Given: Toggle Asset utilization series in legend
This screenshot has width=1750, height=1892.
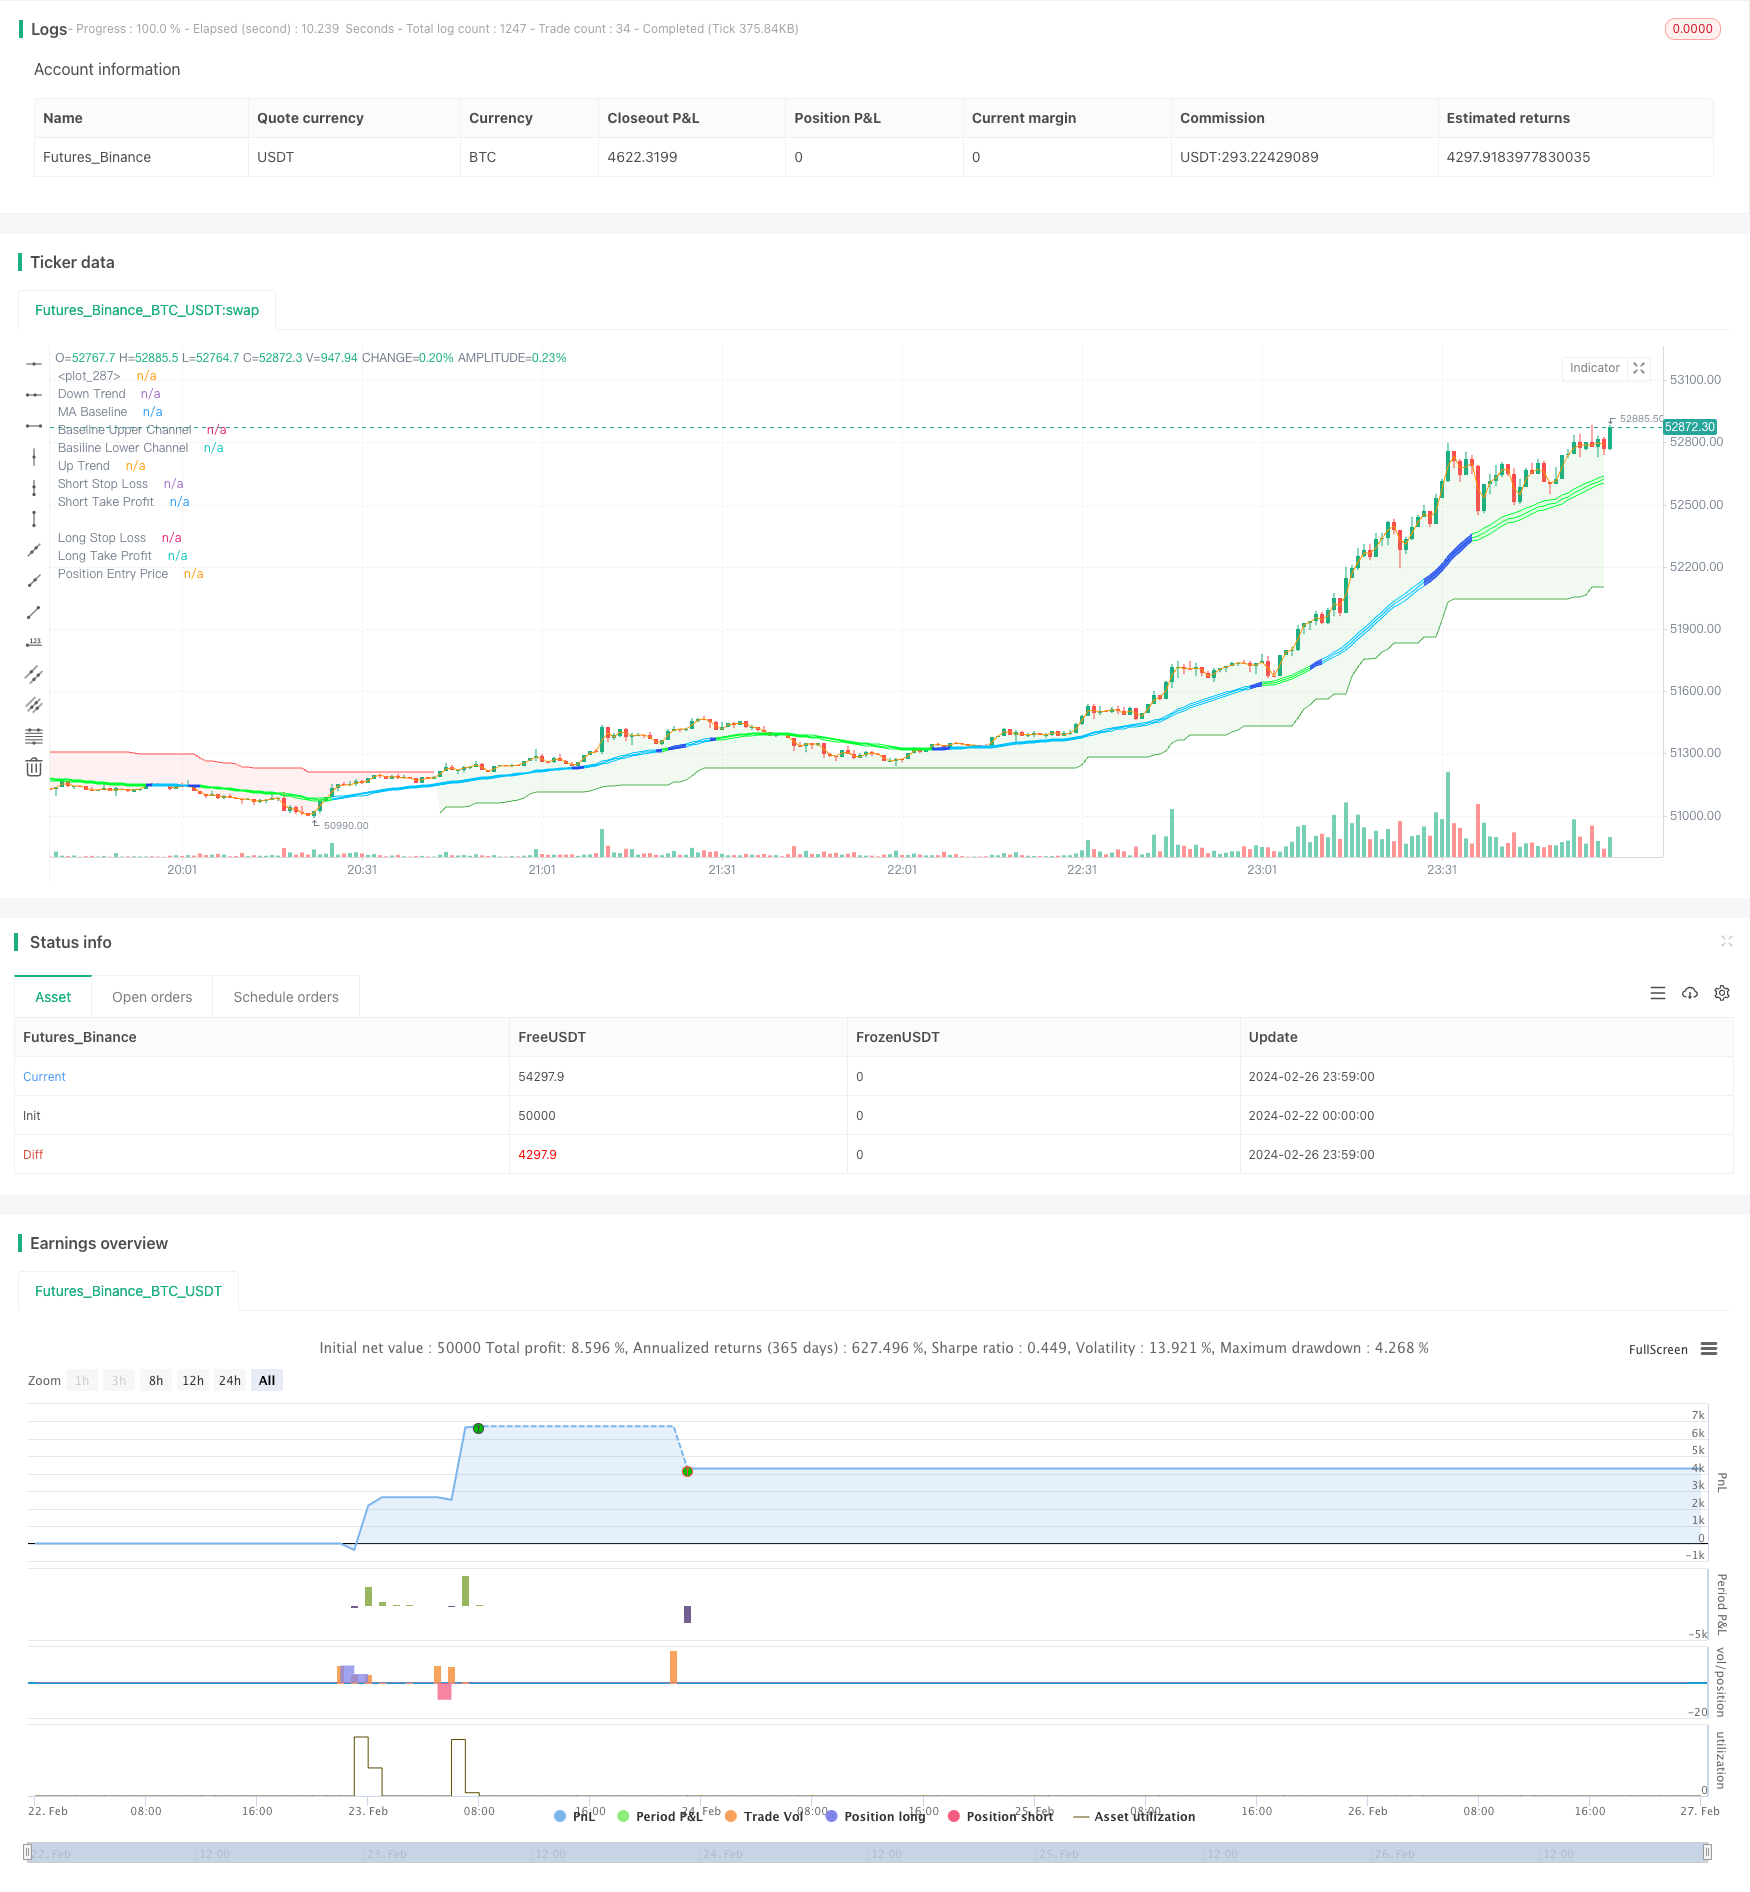Looking at the screenshot, I should point(1134,1816).
